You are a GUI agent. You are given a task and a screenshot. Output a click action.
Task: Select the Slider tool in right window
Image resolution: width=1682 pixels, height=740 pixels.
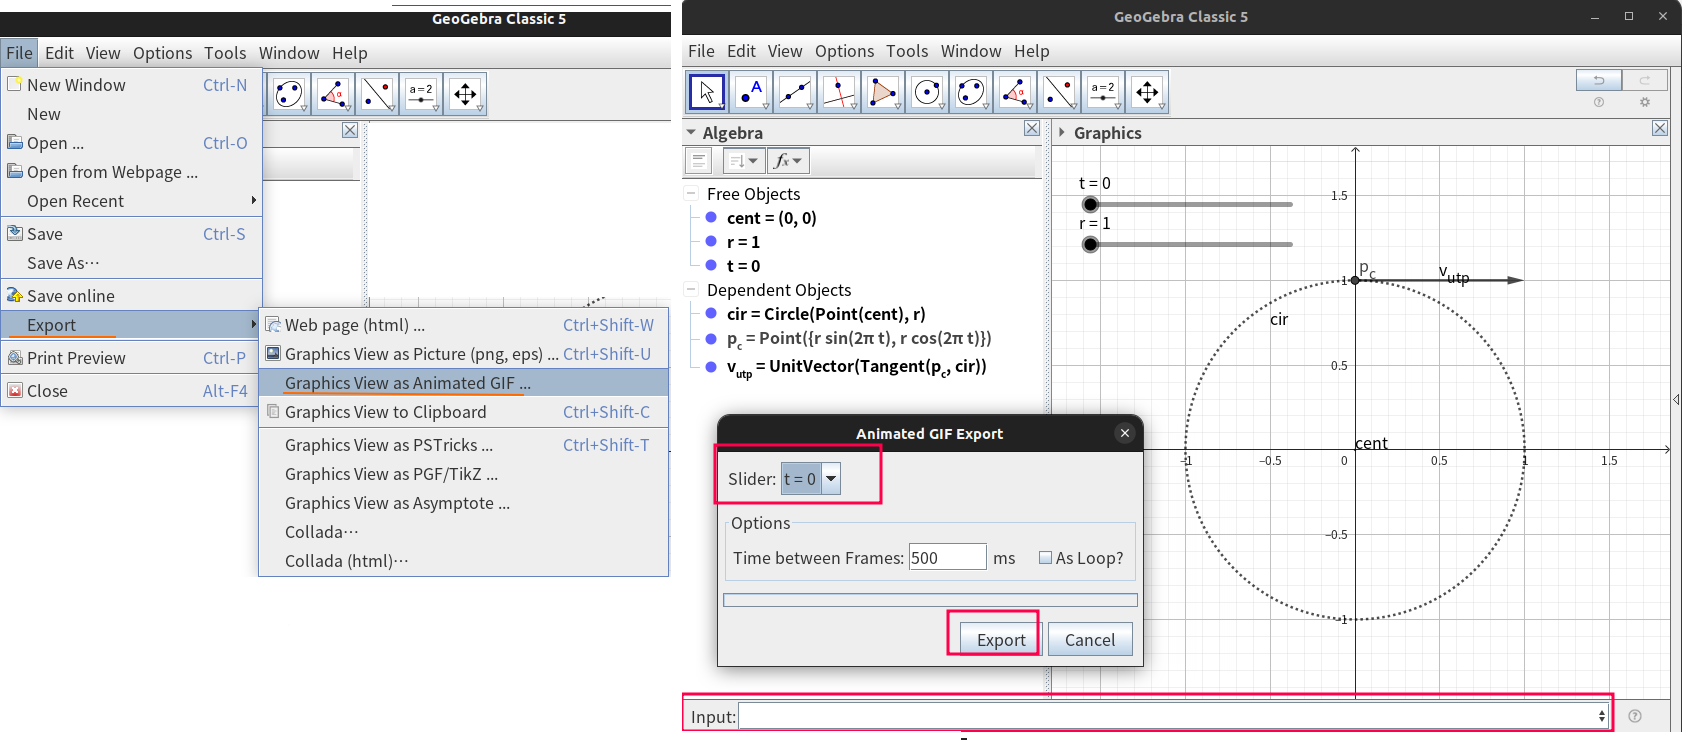(x=1103, y=92)
